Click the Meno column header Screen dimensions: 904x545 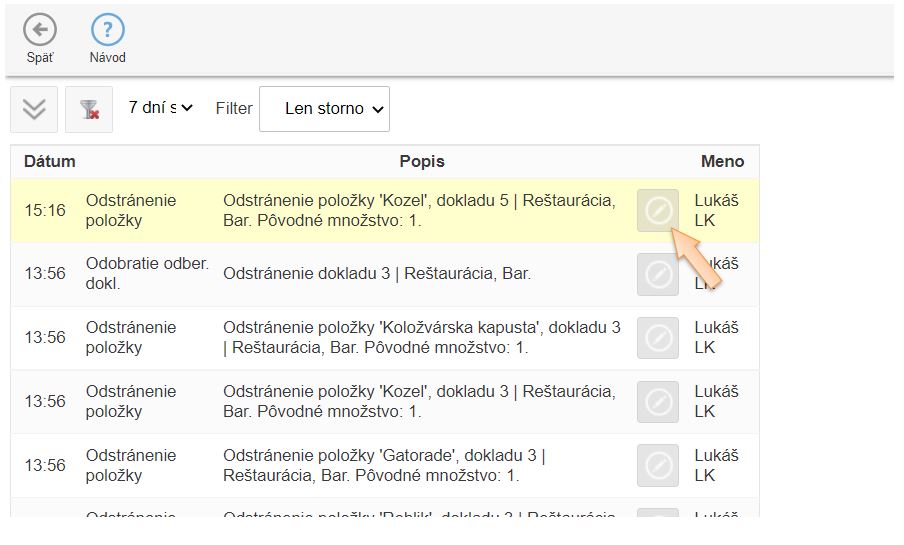(x=722, y=161)
